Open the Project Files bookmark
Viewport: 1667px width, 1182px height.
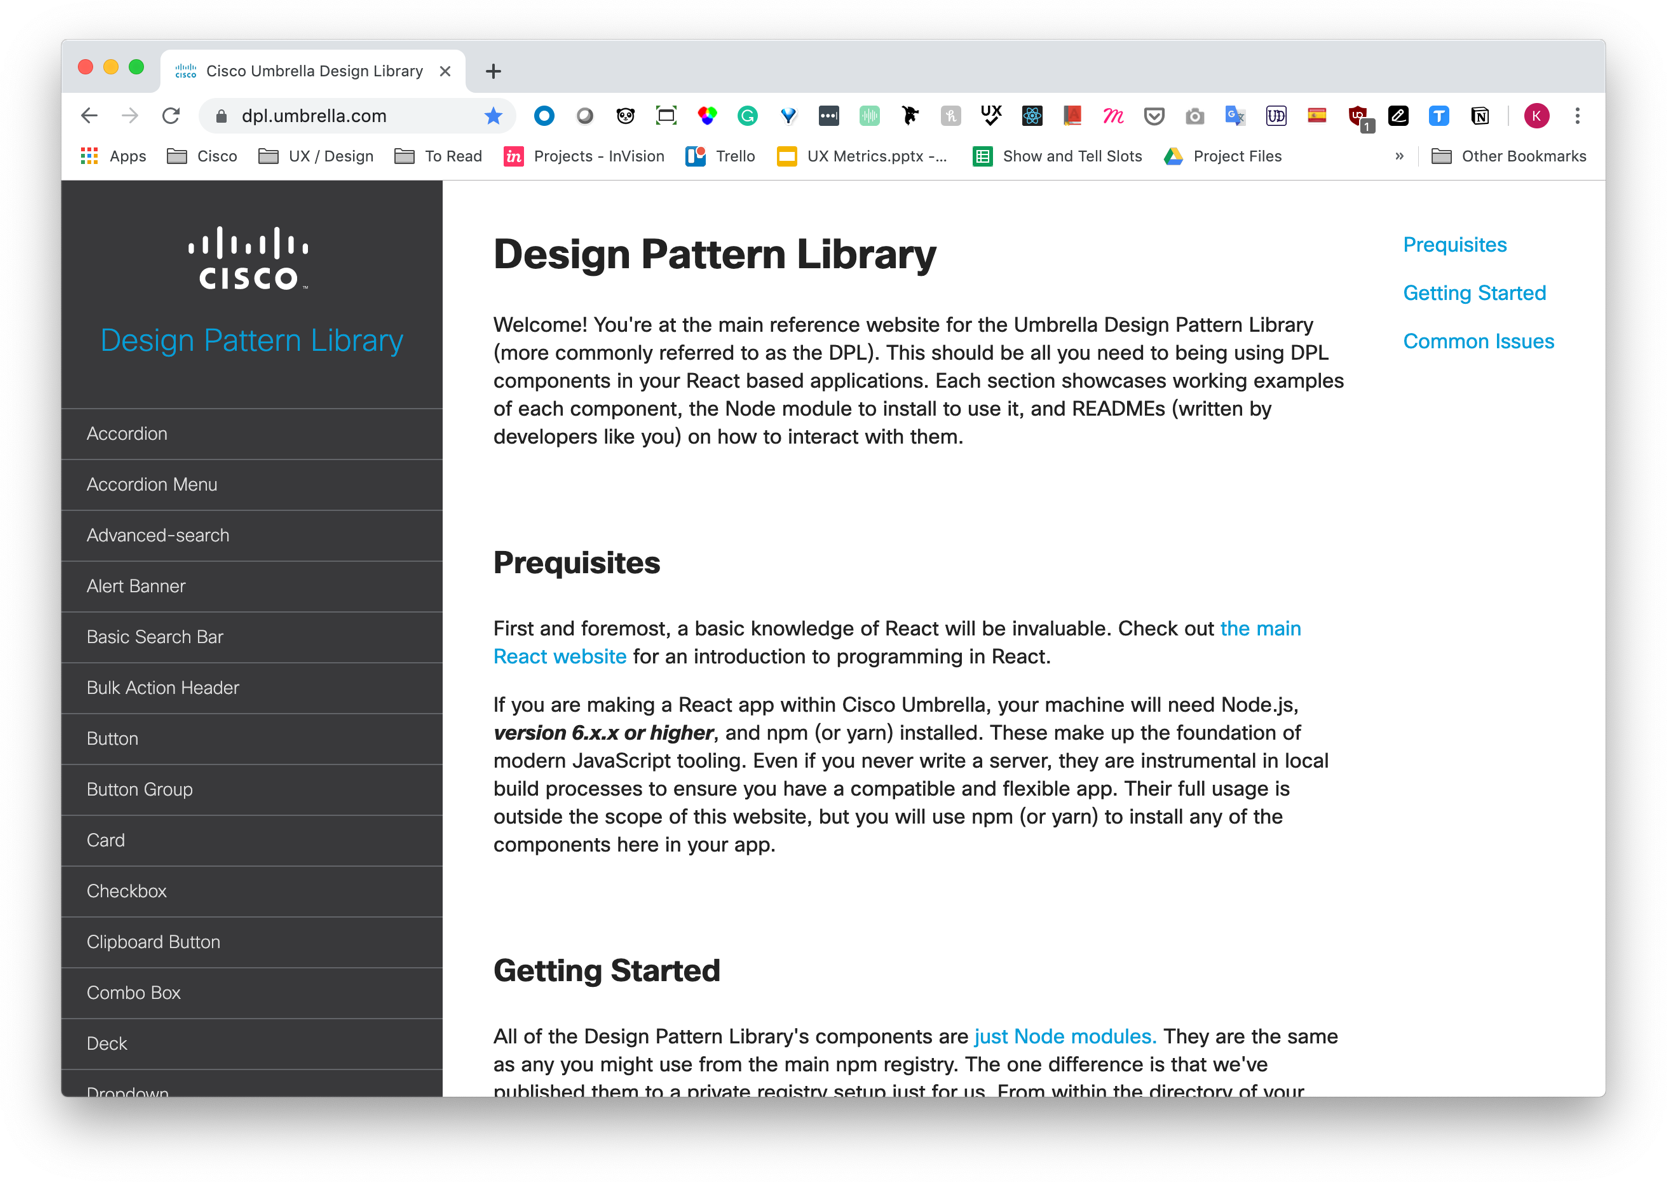(1223, 156)
